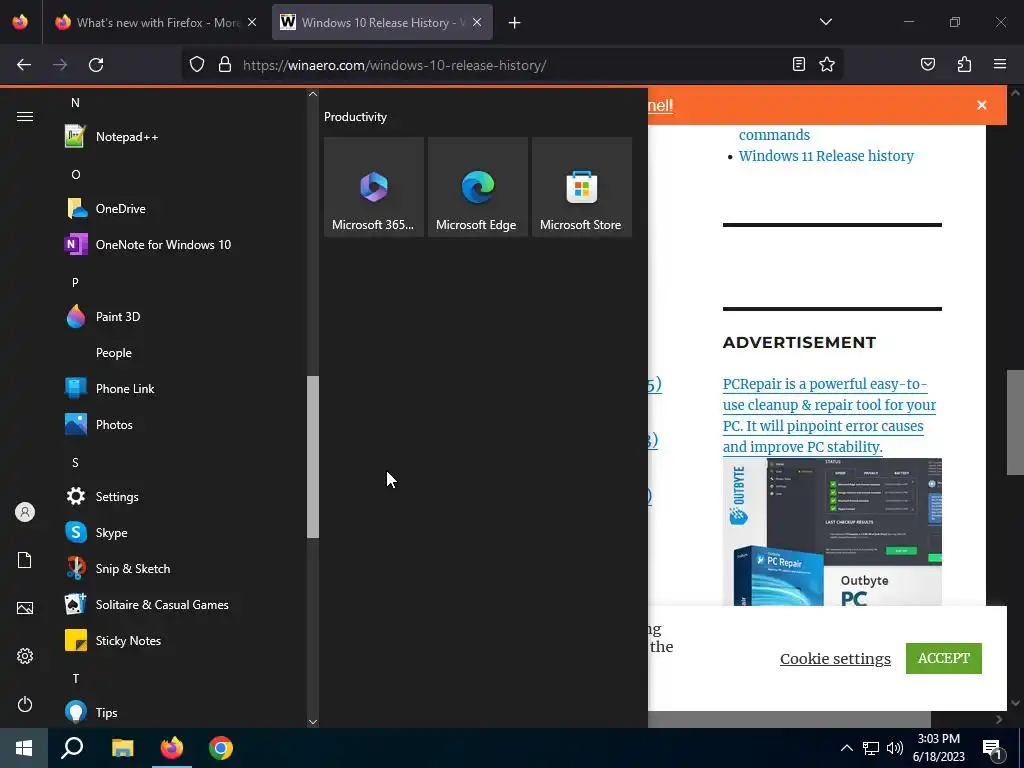Viewport: 1024px width, 768px height.
Task: Click the app list scroll-up arrow
Action: (313, 94)
